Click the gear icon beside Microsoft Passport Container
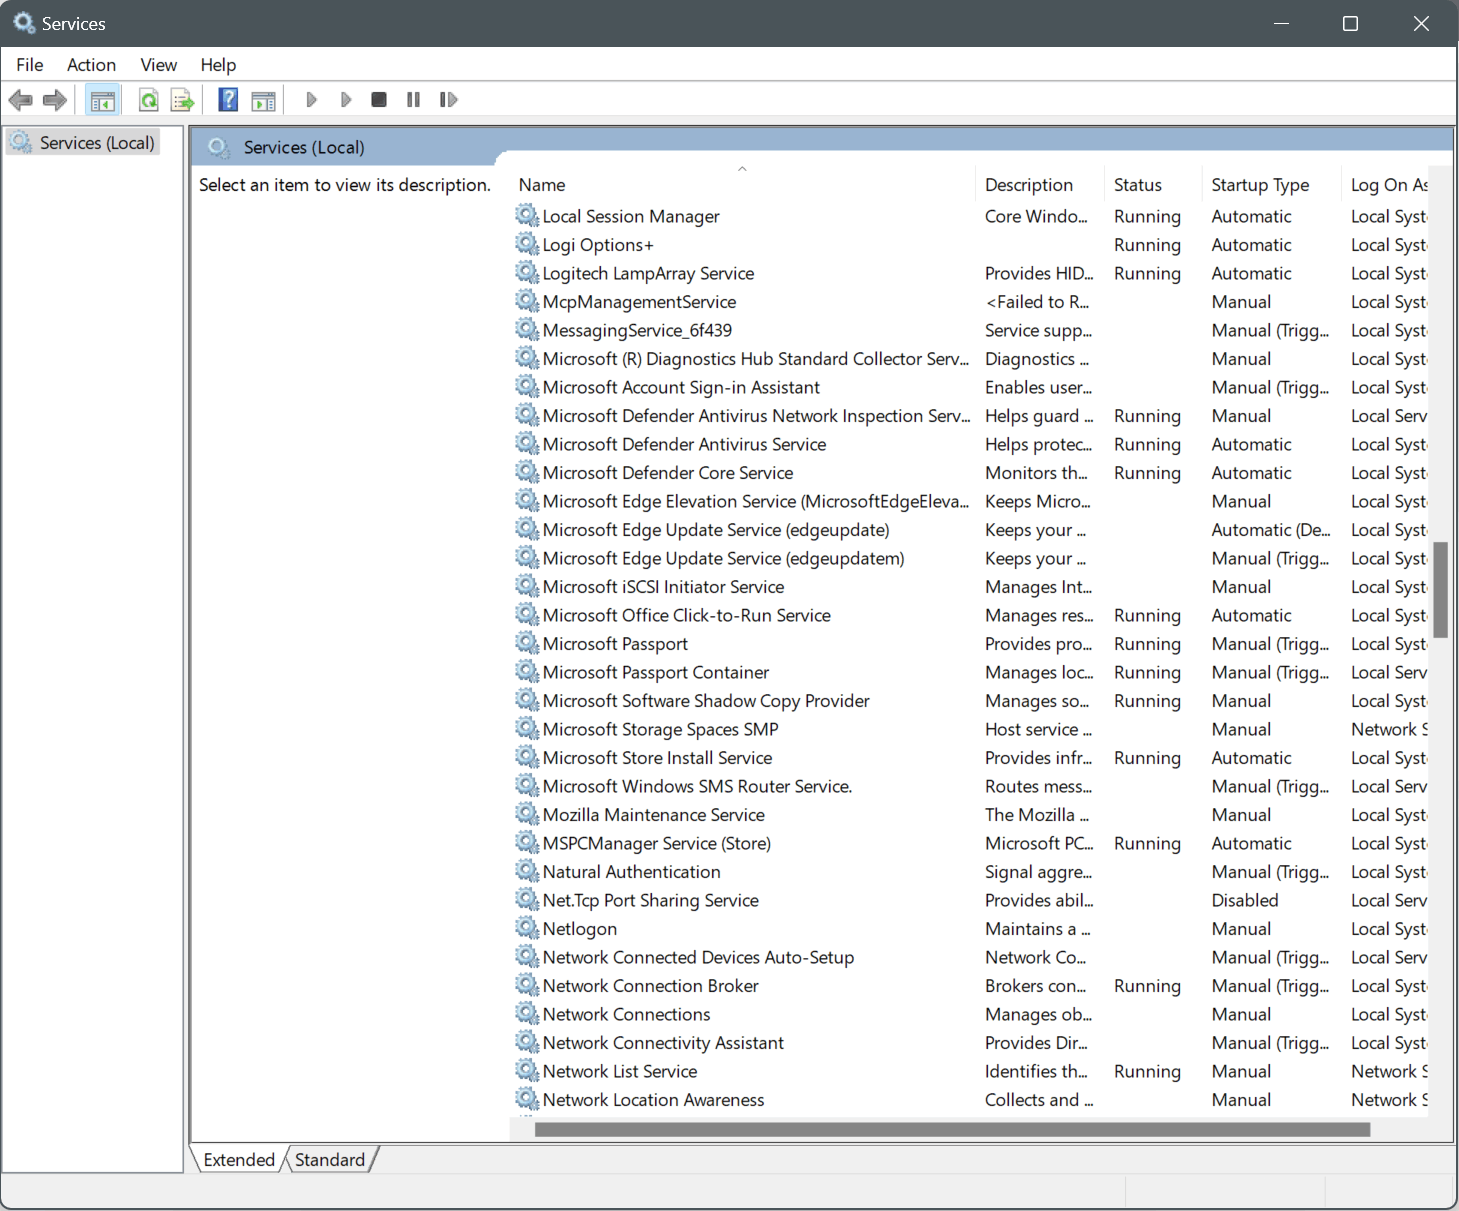 click(527, 672)
